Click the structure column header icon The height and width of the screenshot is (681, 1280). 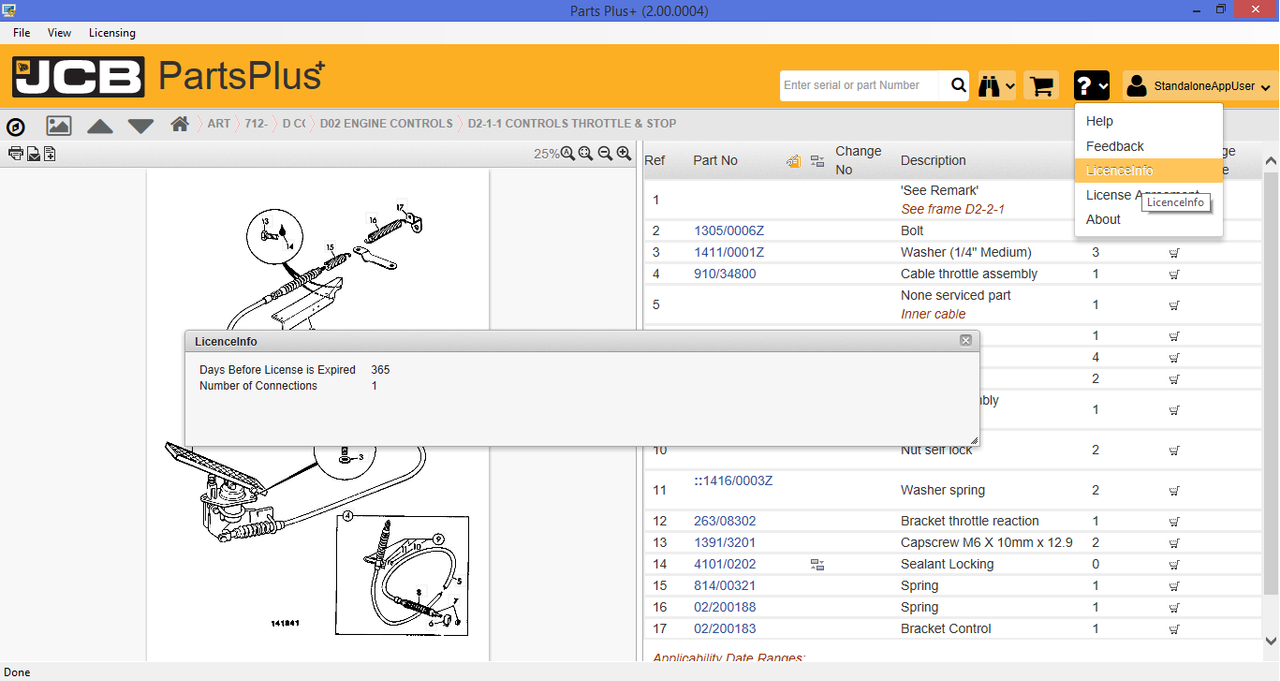pos(817,161)
